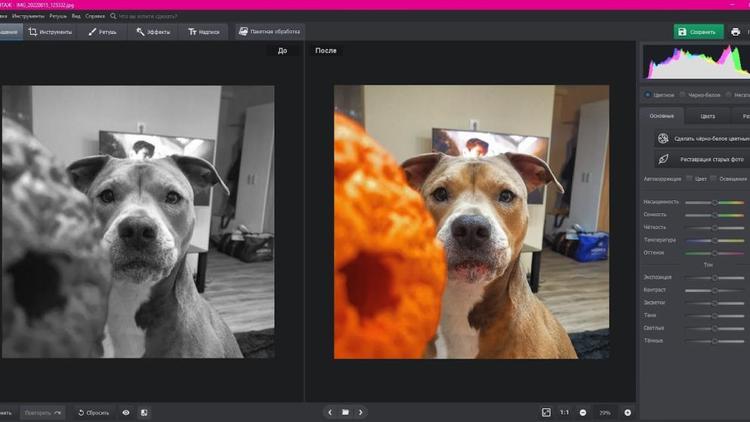Click the До label
This screenshot has height=422, width=750.
[283, 51]
